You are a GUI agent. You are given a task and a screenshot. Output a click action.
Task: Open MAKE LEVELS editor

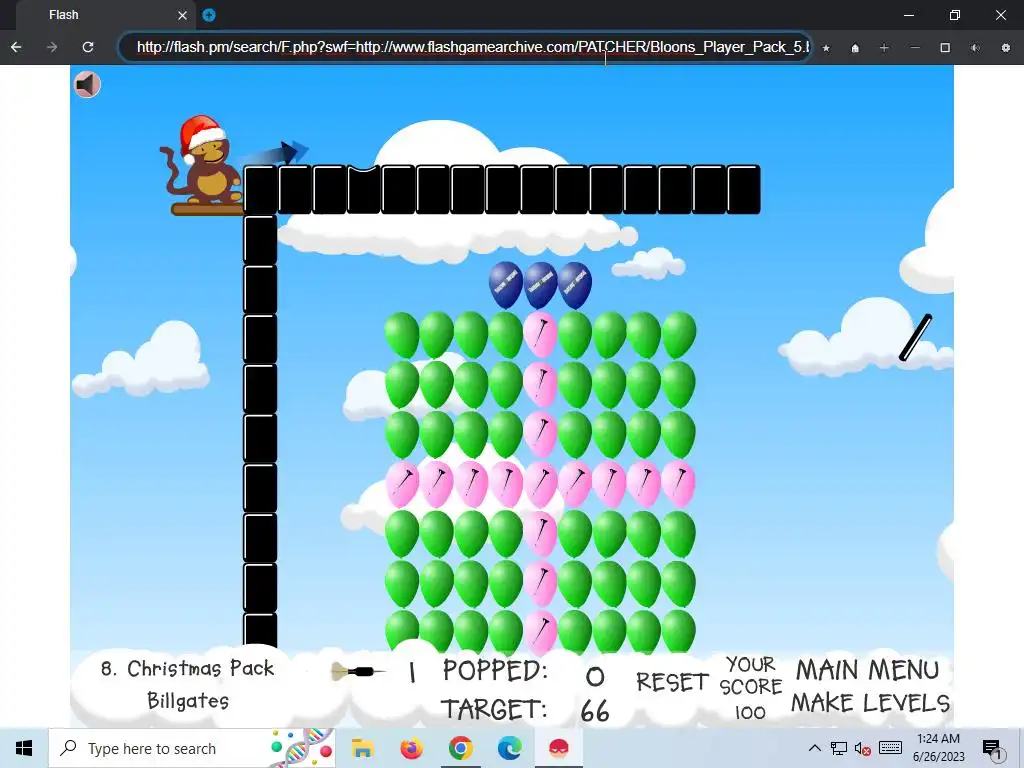(x=871, y=703)
